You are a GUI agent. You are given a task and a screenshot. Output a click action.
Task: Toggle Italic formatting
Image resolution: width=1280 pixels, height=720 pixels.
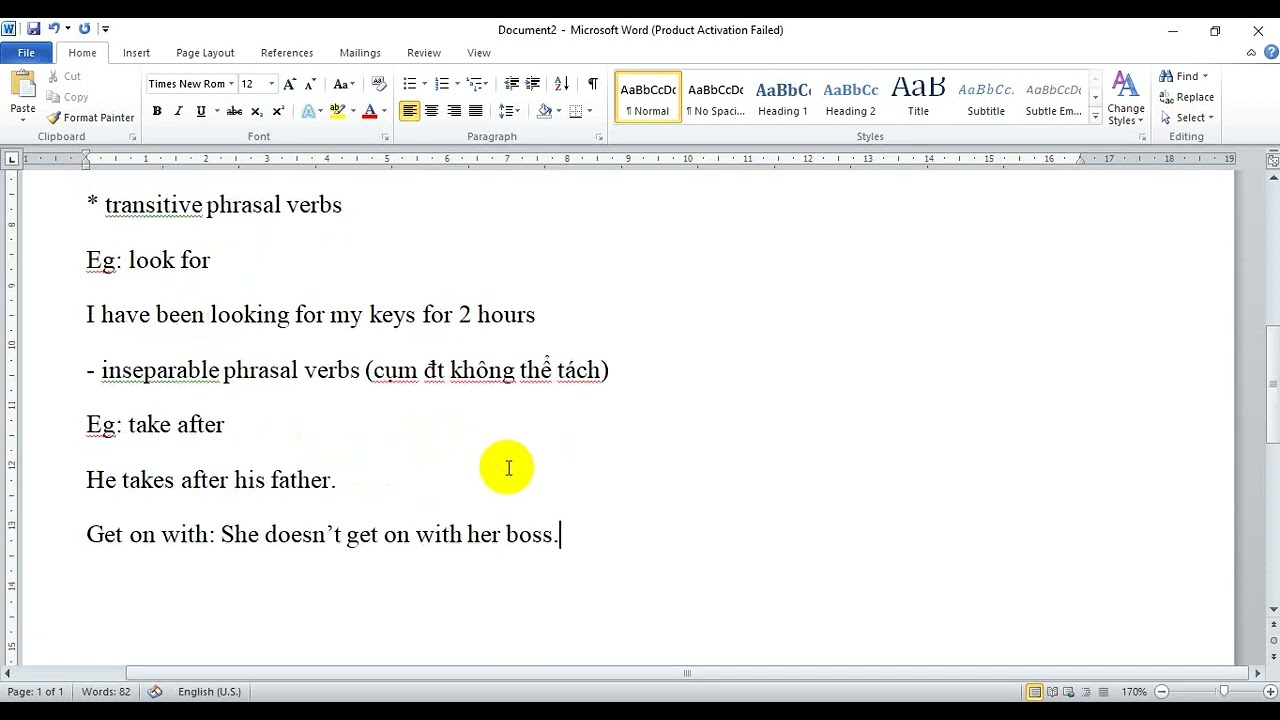tap(179, 111)
